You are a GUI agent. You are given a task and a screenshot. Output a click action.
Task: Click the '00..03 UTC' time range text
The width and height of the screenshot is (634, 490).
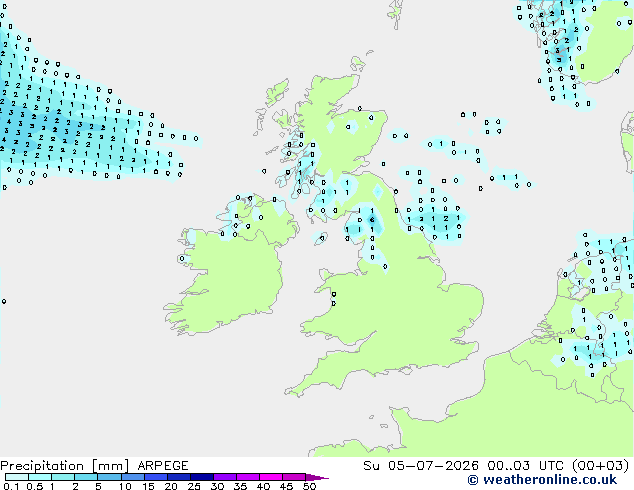[525, 466]
